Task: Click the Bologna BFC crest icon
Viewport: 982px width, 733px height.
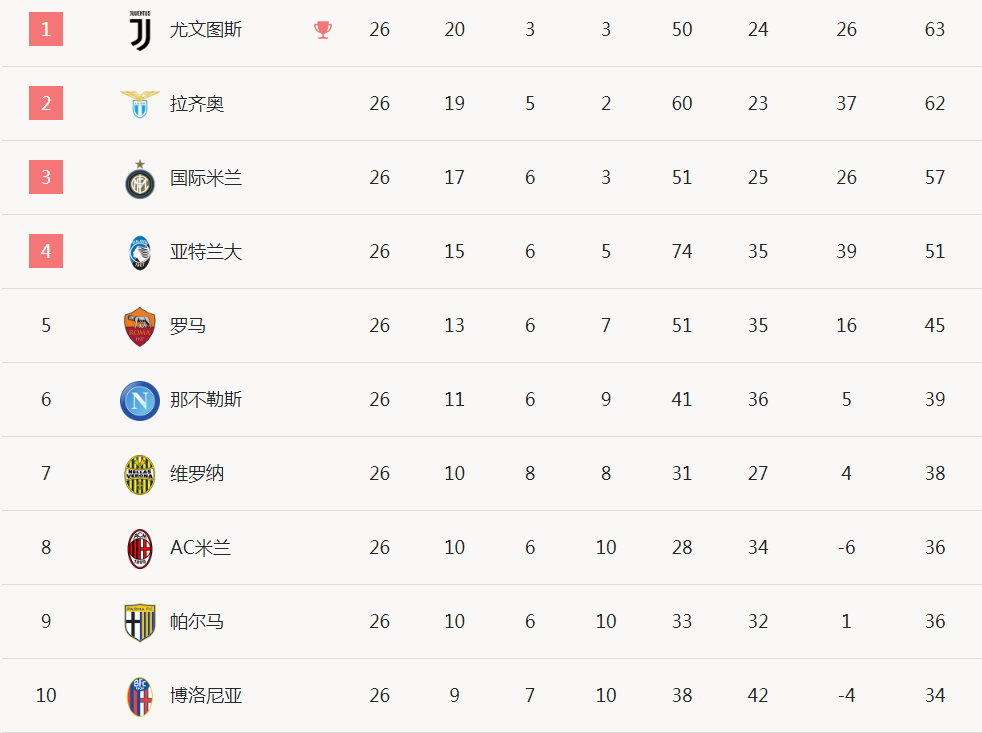Action: tap(140, 696)
